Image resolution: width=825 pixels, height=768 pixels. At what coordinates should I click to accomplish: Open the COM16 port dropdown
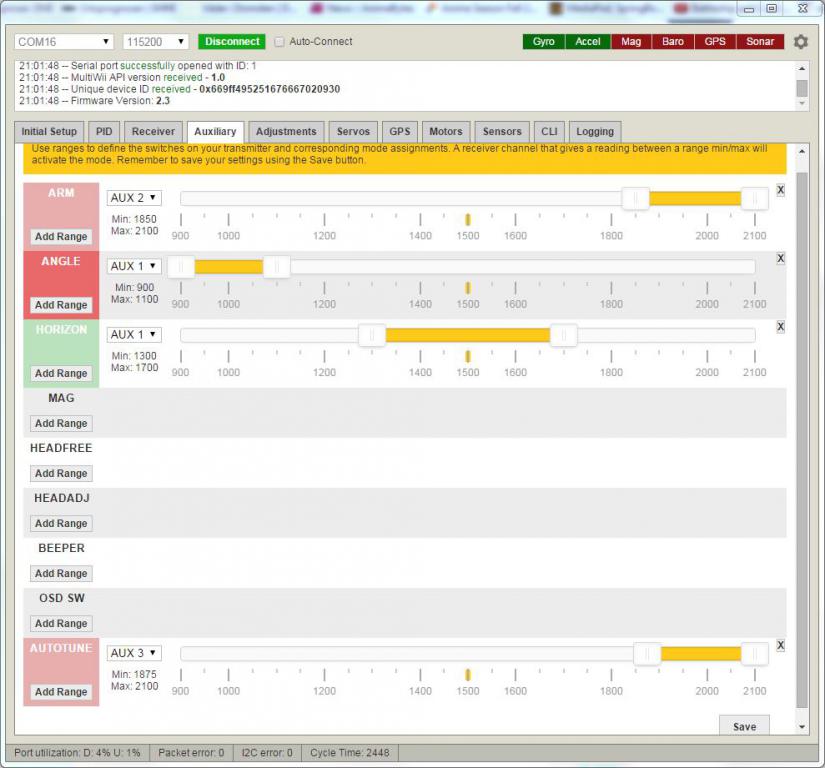tap(64, 42)
